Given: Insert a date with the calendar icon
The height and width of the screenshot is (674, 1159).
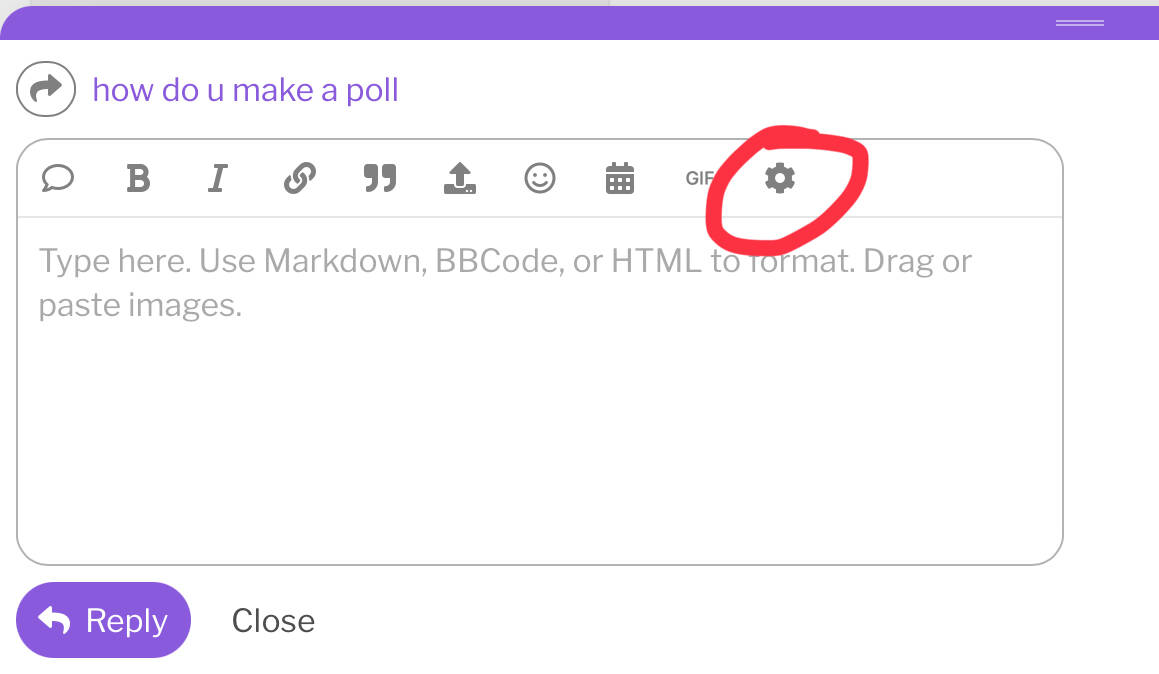Looking at the screenshot, I should click(619, 178).
